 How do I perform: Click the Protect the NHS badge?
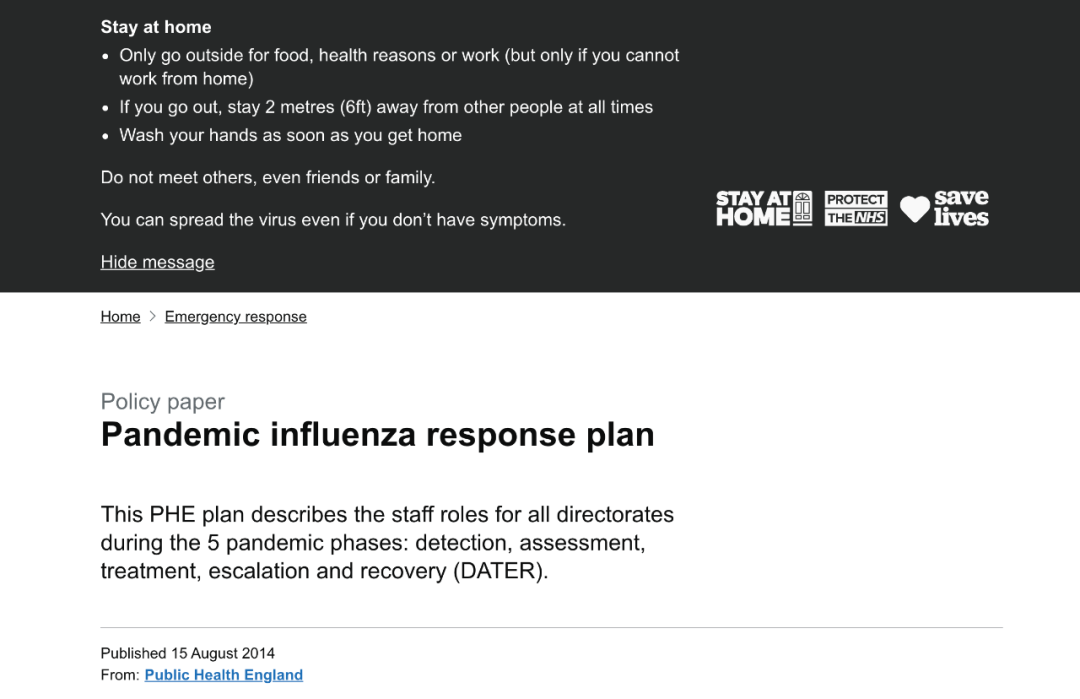coord(856,208)
